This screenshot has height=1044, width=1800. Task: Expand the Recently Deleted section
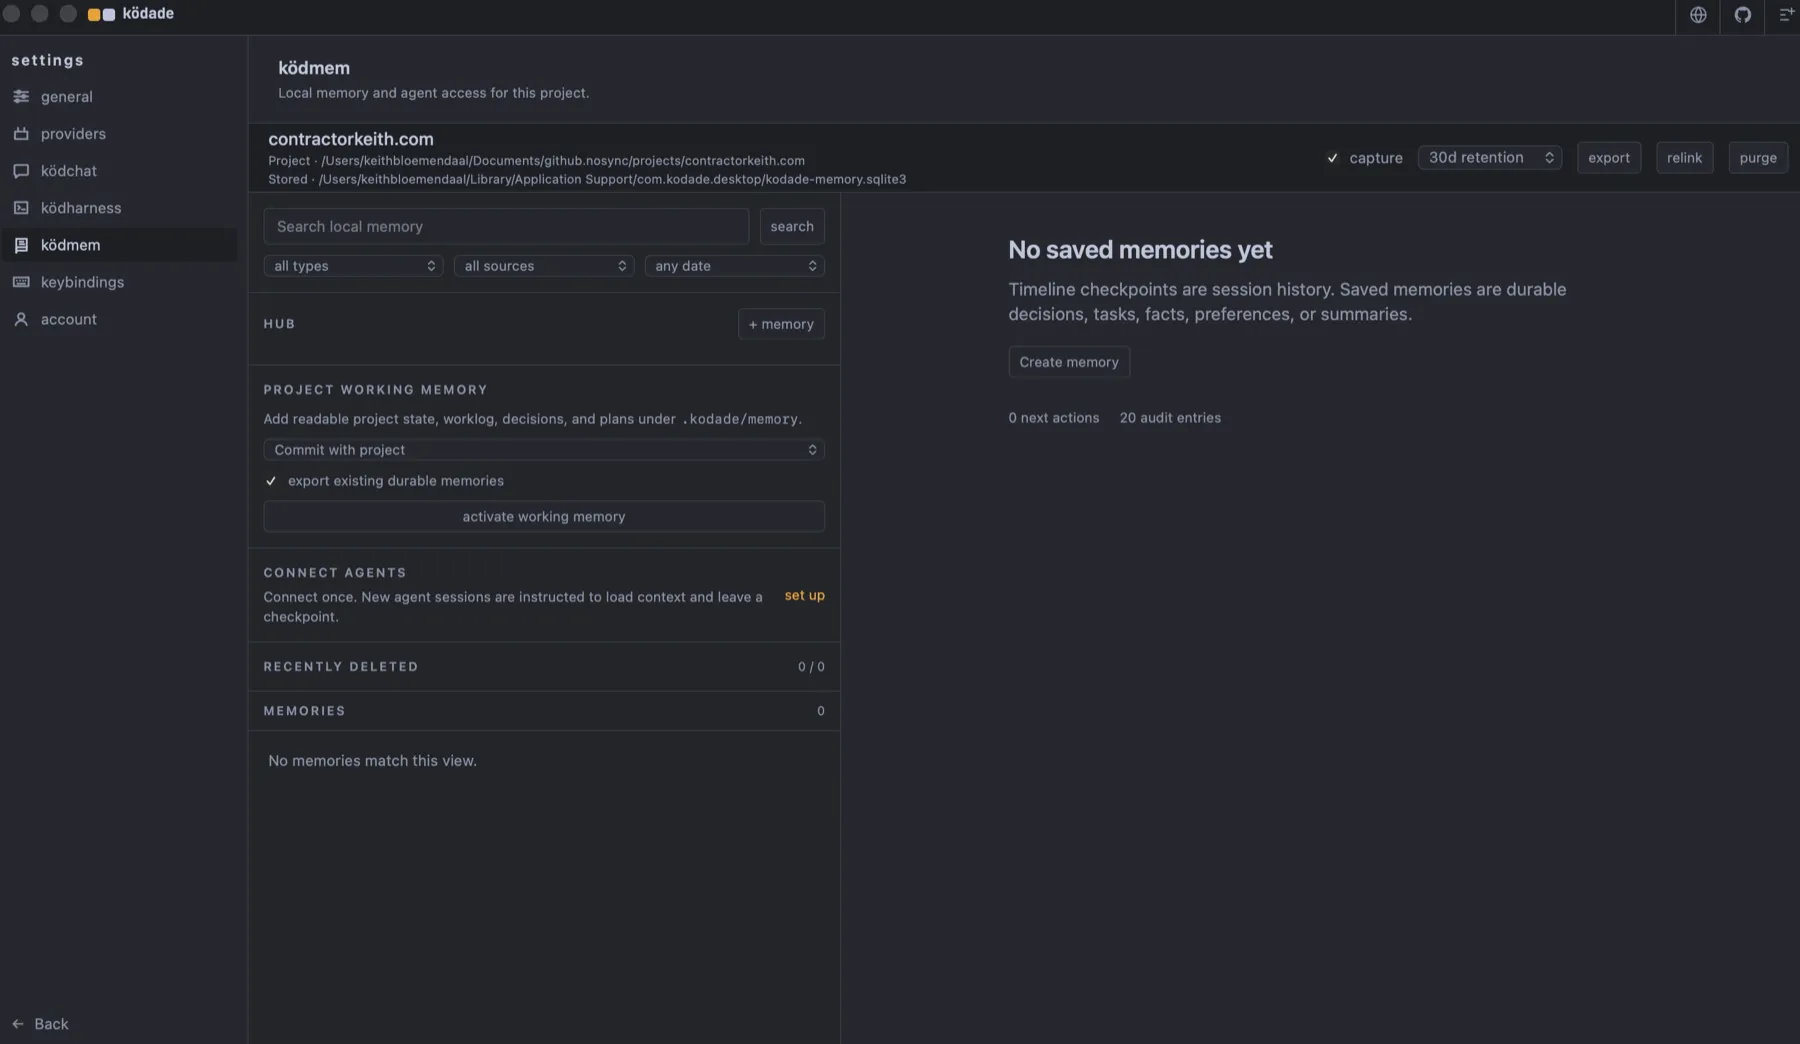pos(544,667)
